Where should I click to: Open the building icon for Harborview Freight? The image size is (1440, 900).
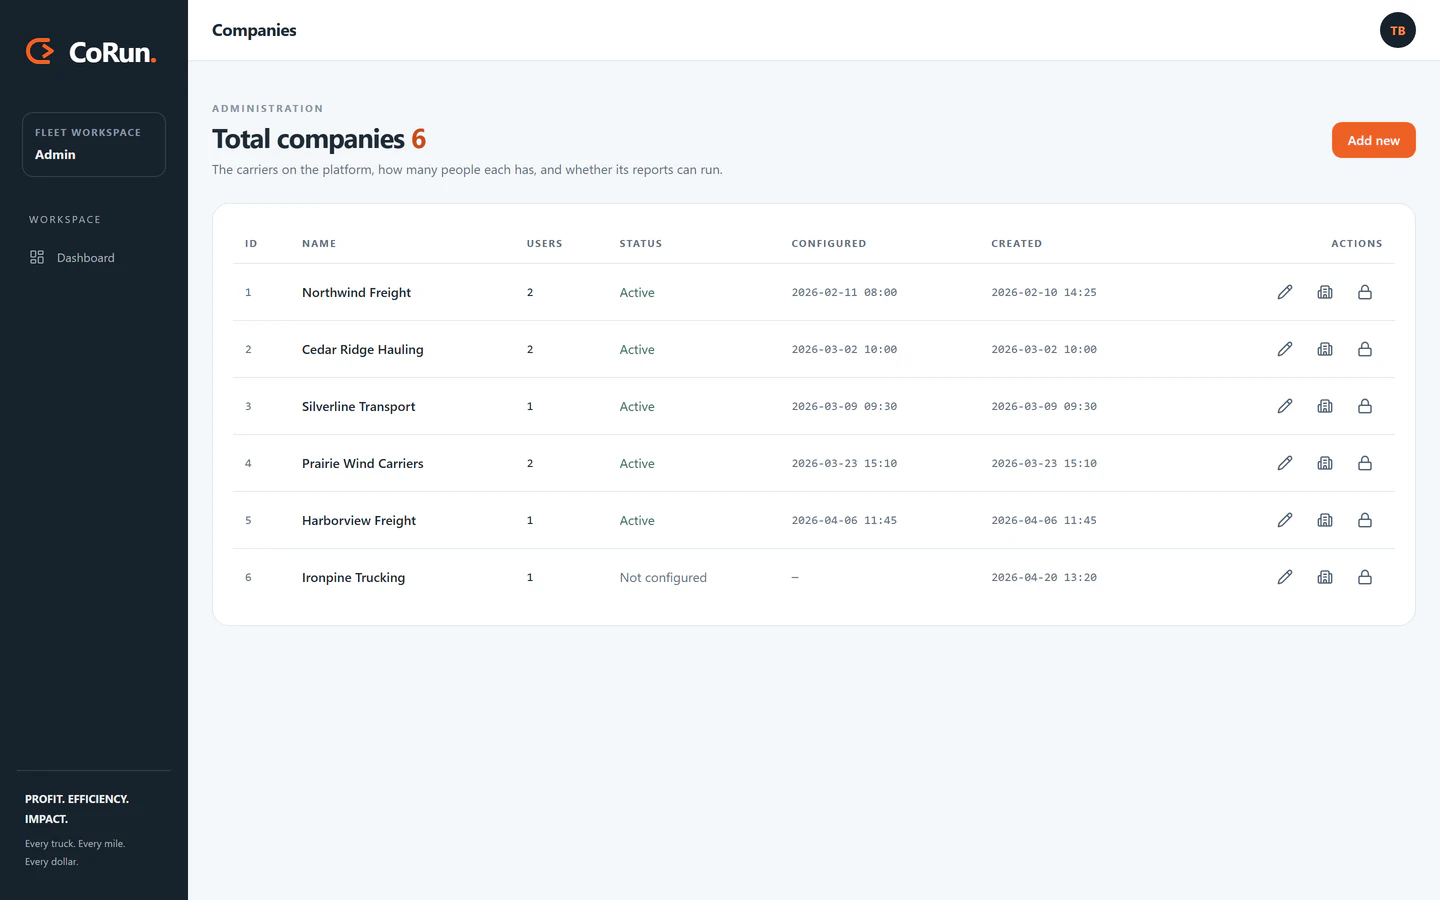[x=1325, y=520]
